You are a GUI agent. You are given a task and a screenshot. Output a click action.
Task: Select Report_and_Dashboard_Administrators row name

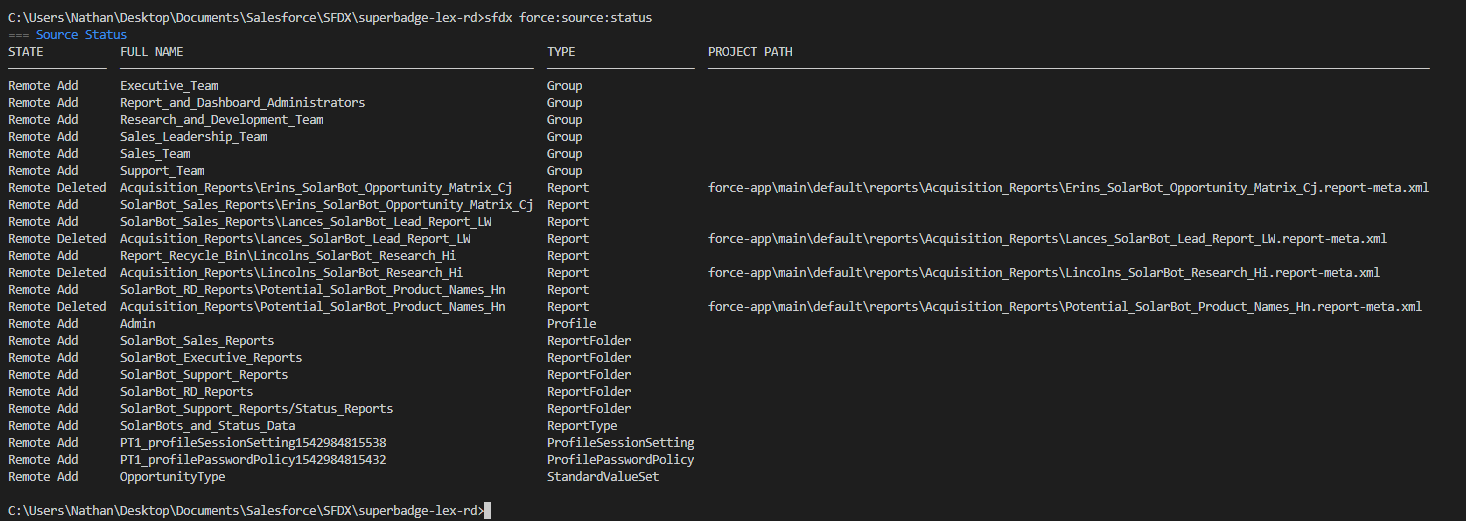tap(243, 103)
